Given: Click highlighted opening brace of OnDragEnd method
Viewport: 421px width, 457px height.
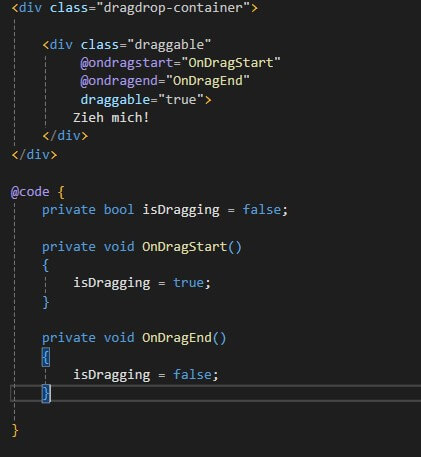Looking at the screenshot, I should (46, 357).
